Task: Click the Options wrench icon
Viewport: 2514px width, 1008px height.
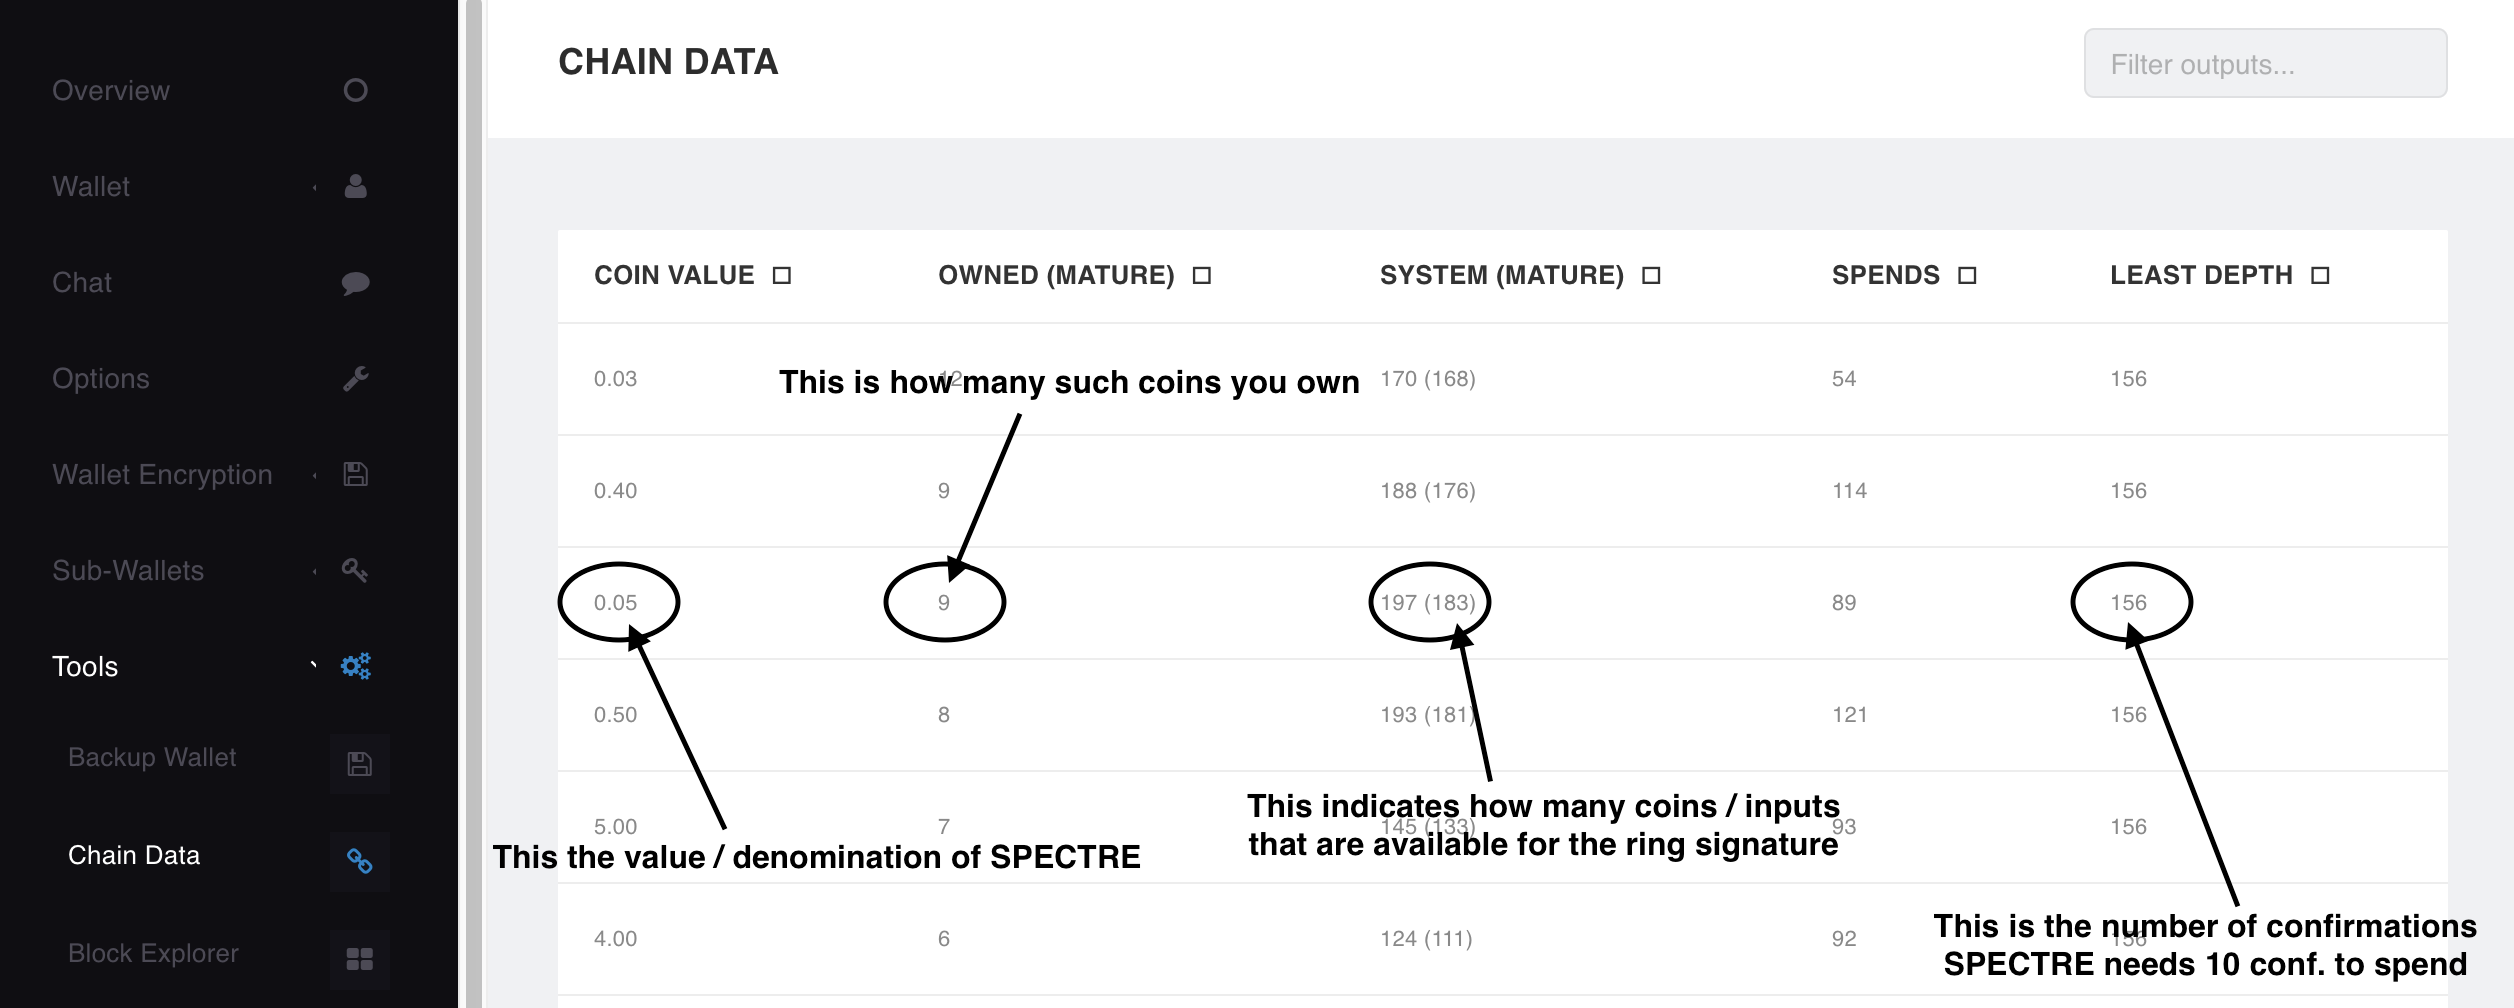Action: tap(356, 379)
